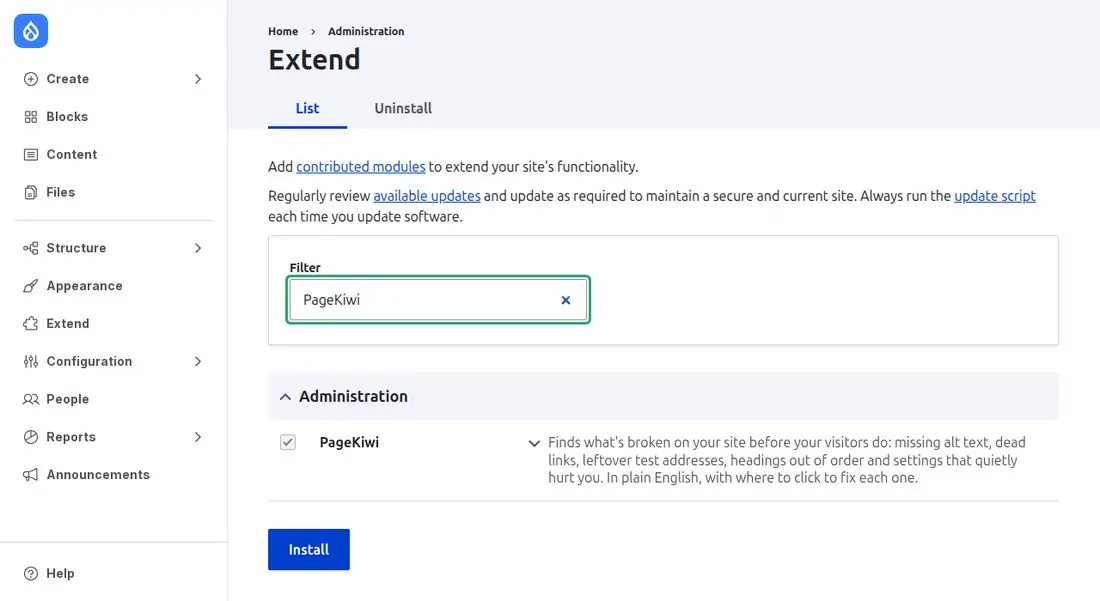1100x601 pixels.
Task: Click the People users icon
Action: [31, 400]
